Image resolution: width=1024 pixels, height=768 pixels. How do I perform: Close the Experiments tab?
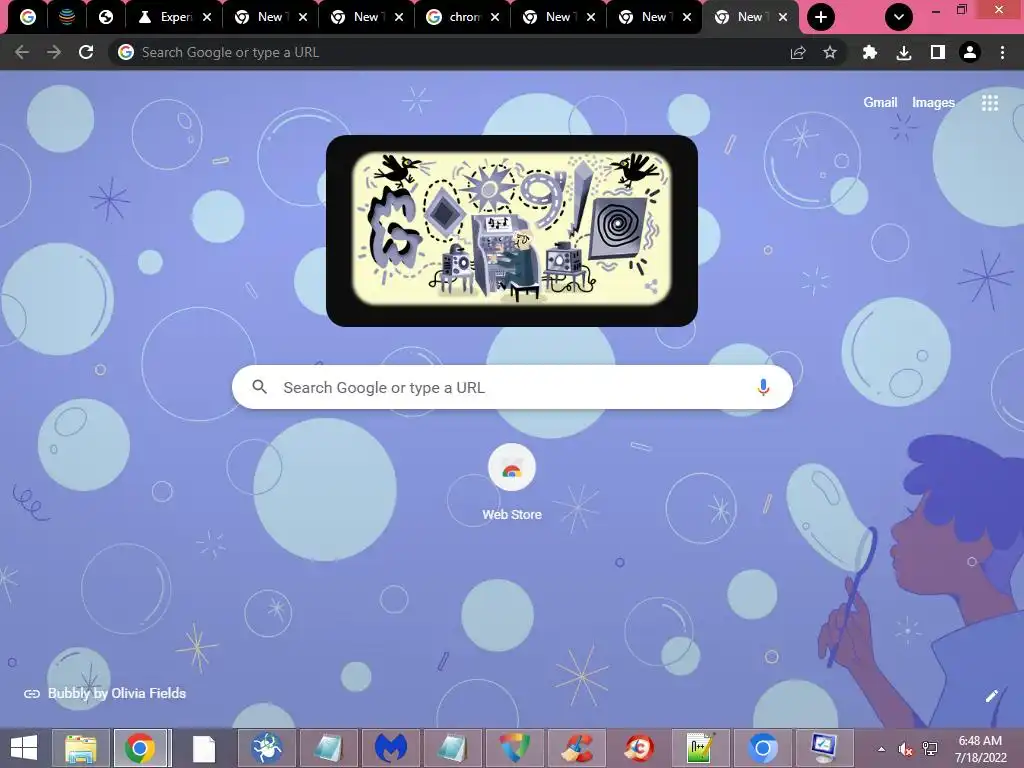tap(207, 17)
